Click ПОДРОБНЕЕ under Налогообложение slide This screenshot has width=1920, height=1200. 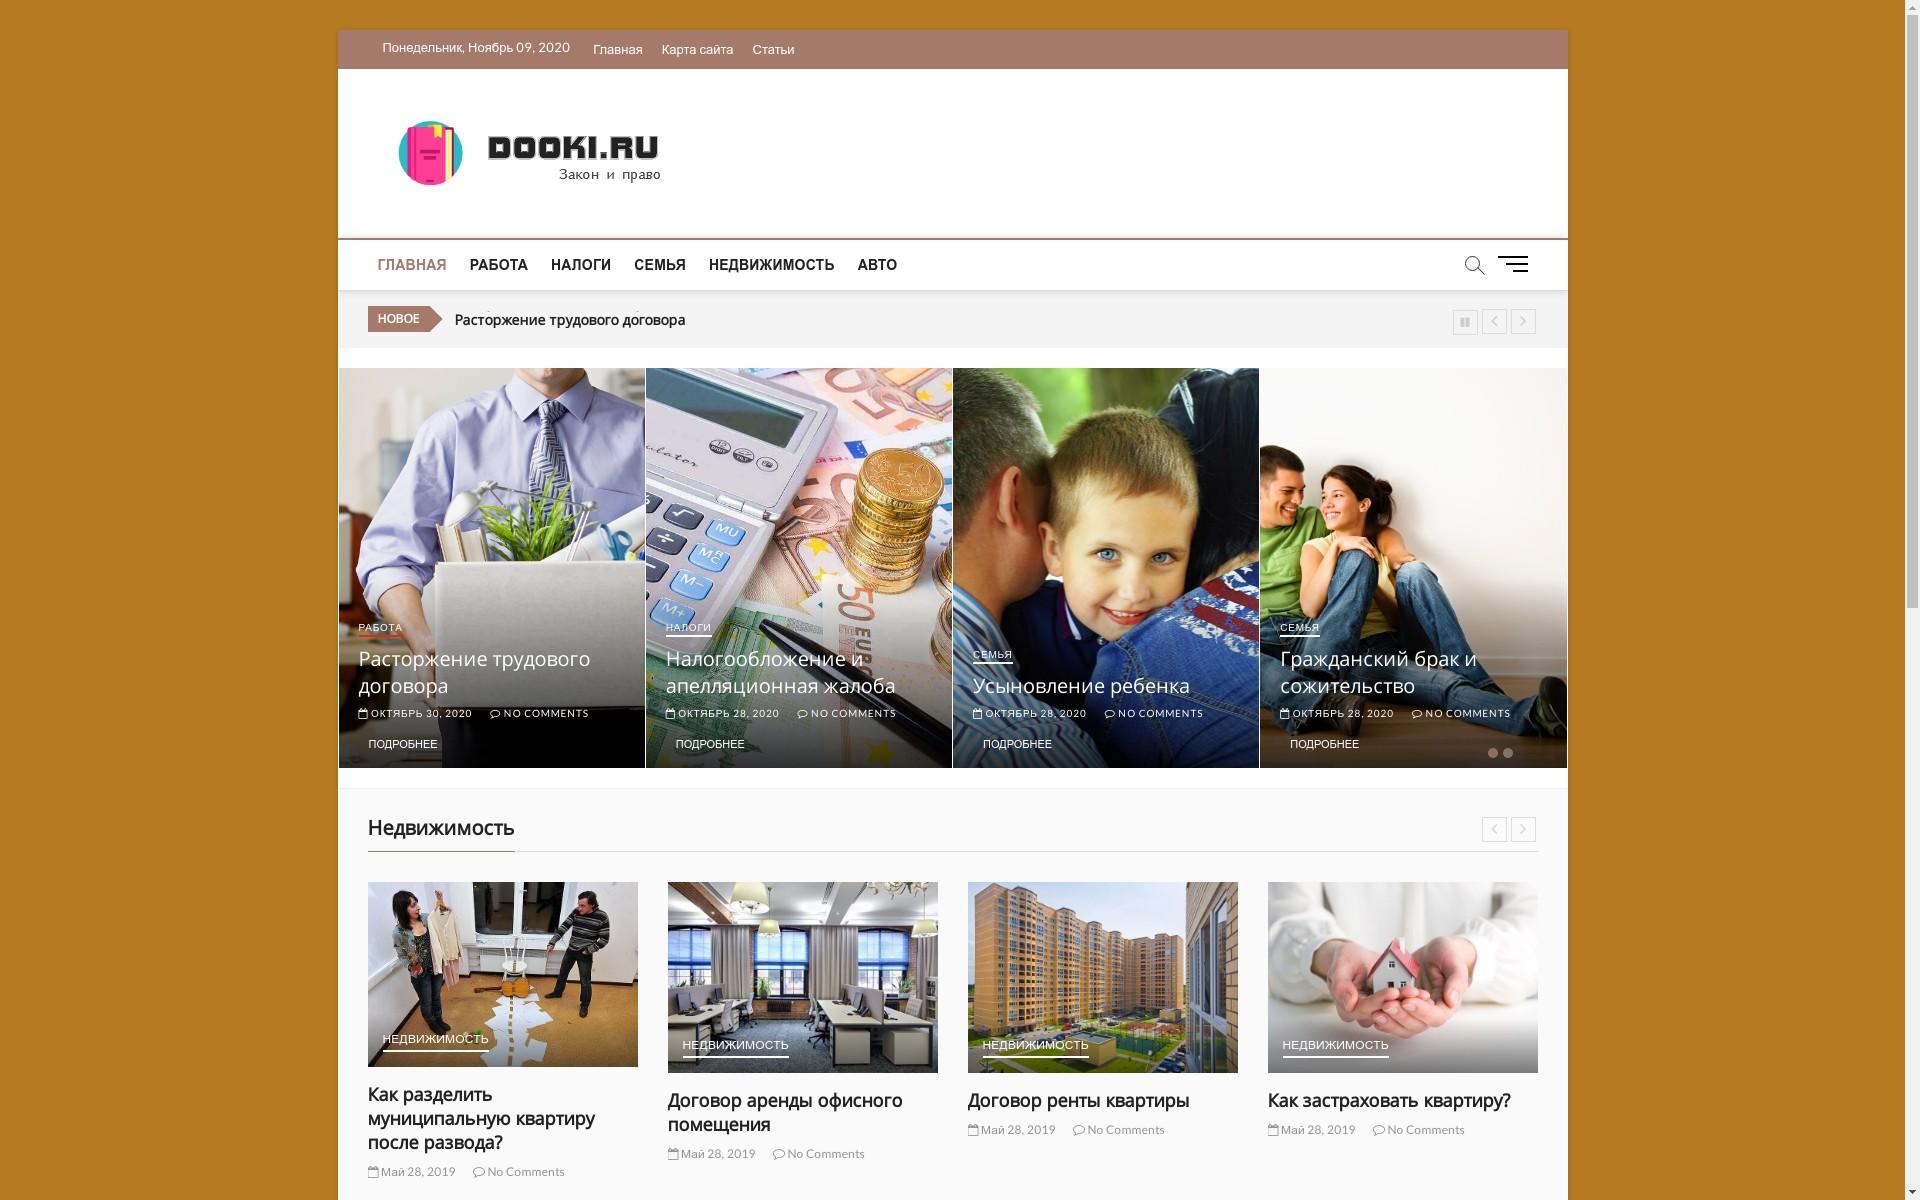tap(710, 744)
